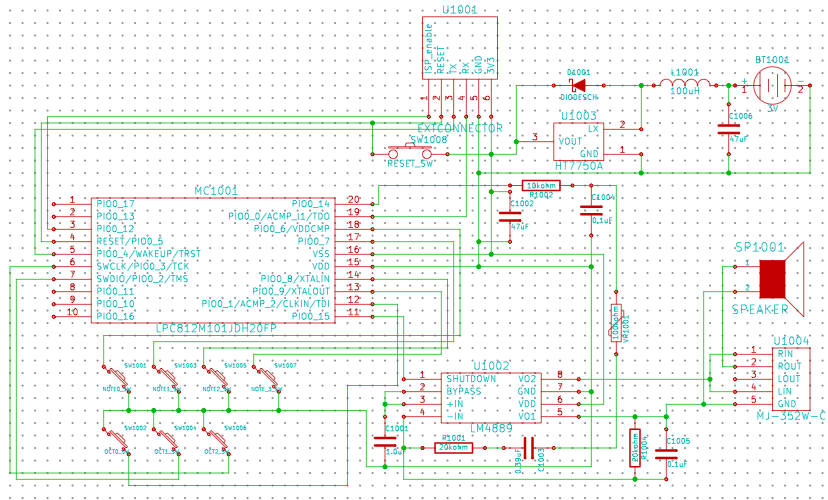Click the SPEAKER value label
This screenshot has width=828, height=500.
[x=760, y=309]
